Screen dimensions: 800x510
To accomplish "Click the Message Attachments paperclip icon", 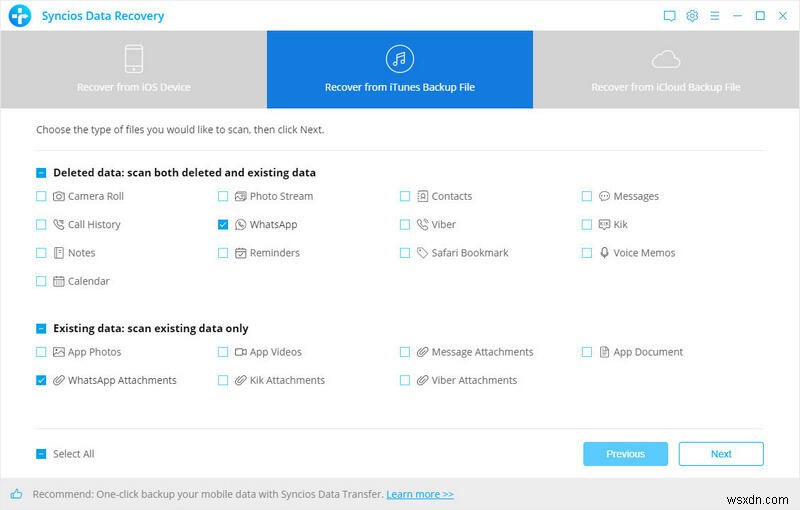I will (x=422, y=352).
